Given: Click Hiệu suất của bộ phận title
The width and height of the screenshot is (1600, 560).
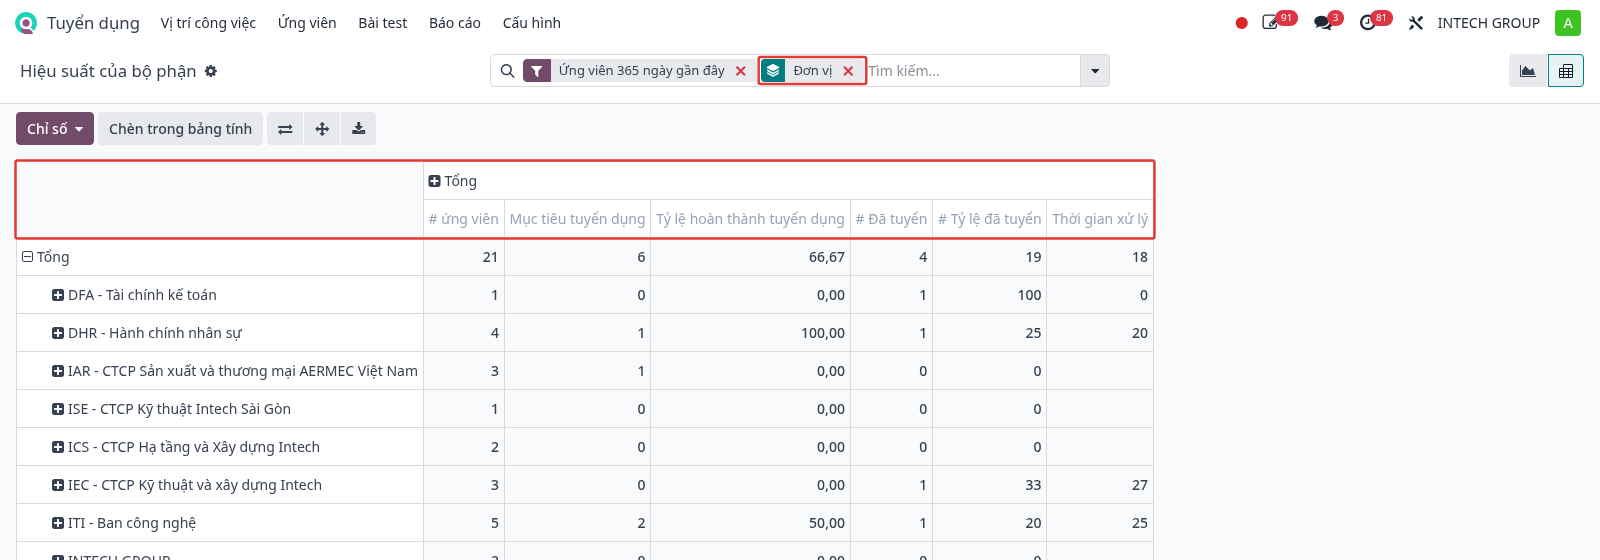Looking at the screenshot, I should [108, 71].
